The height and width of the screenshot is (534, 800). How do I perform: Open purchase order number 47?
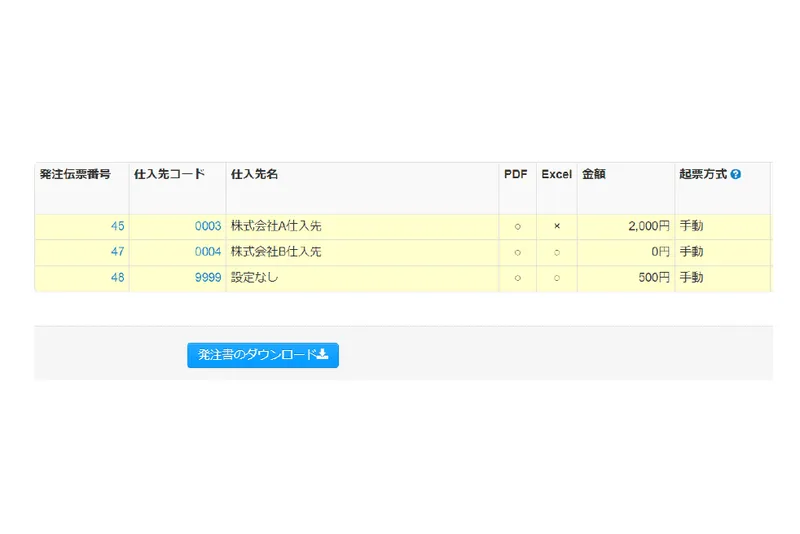pyautogui.click(x=117, y=251)
